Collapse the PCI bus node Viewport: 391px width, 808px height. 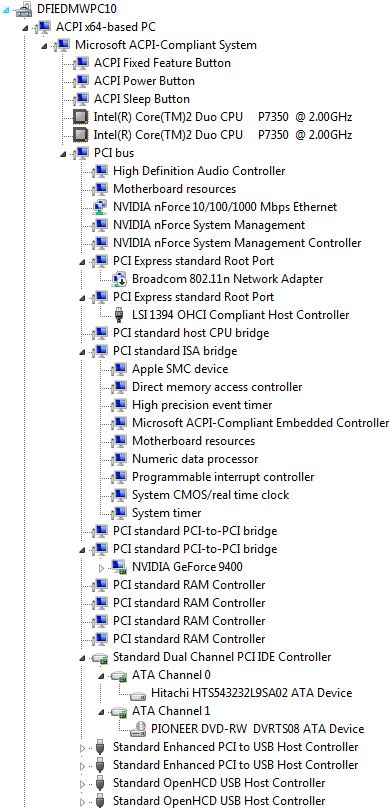point(63,154)
